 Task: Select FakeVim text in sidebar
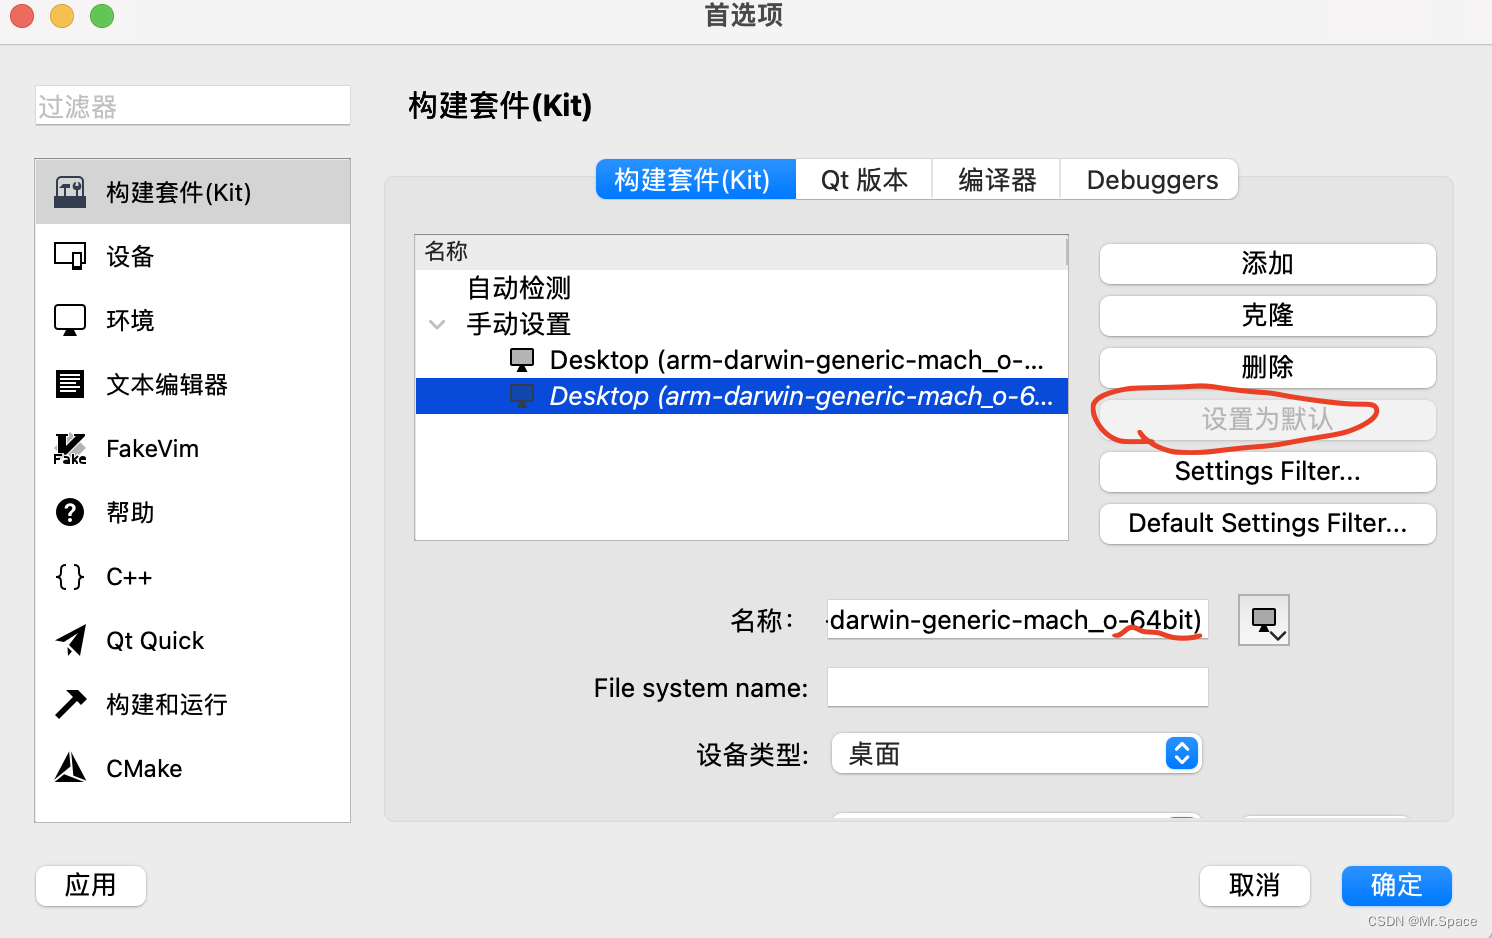coord(153,449)
